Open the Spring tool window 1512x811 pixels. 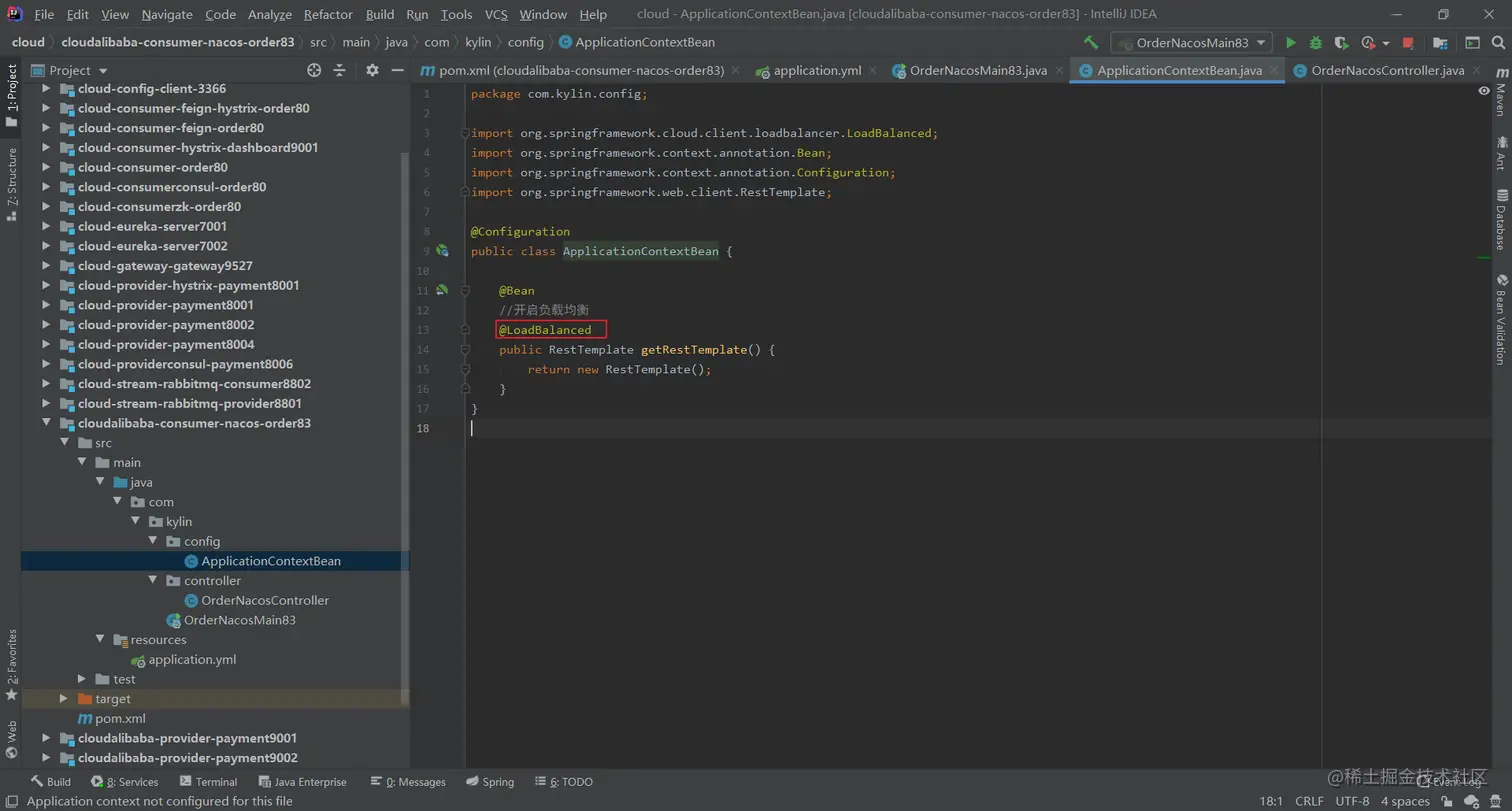[489, 782]
